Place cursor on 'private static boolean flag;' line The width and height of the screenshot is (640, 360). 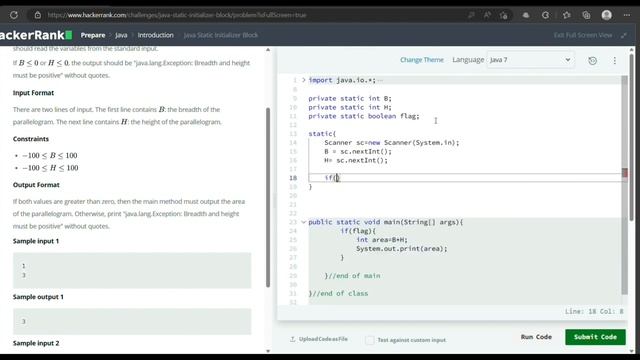[364, 116]
